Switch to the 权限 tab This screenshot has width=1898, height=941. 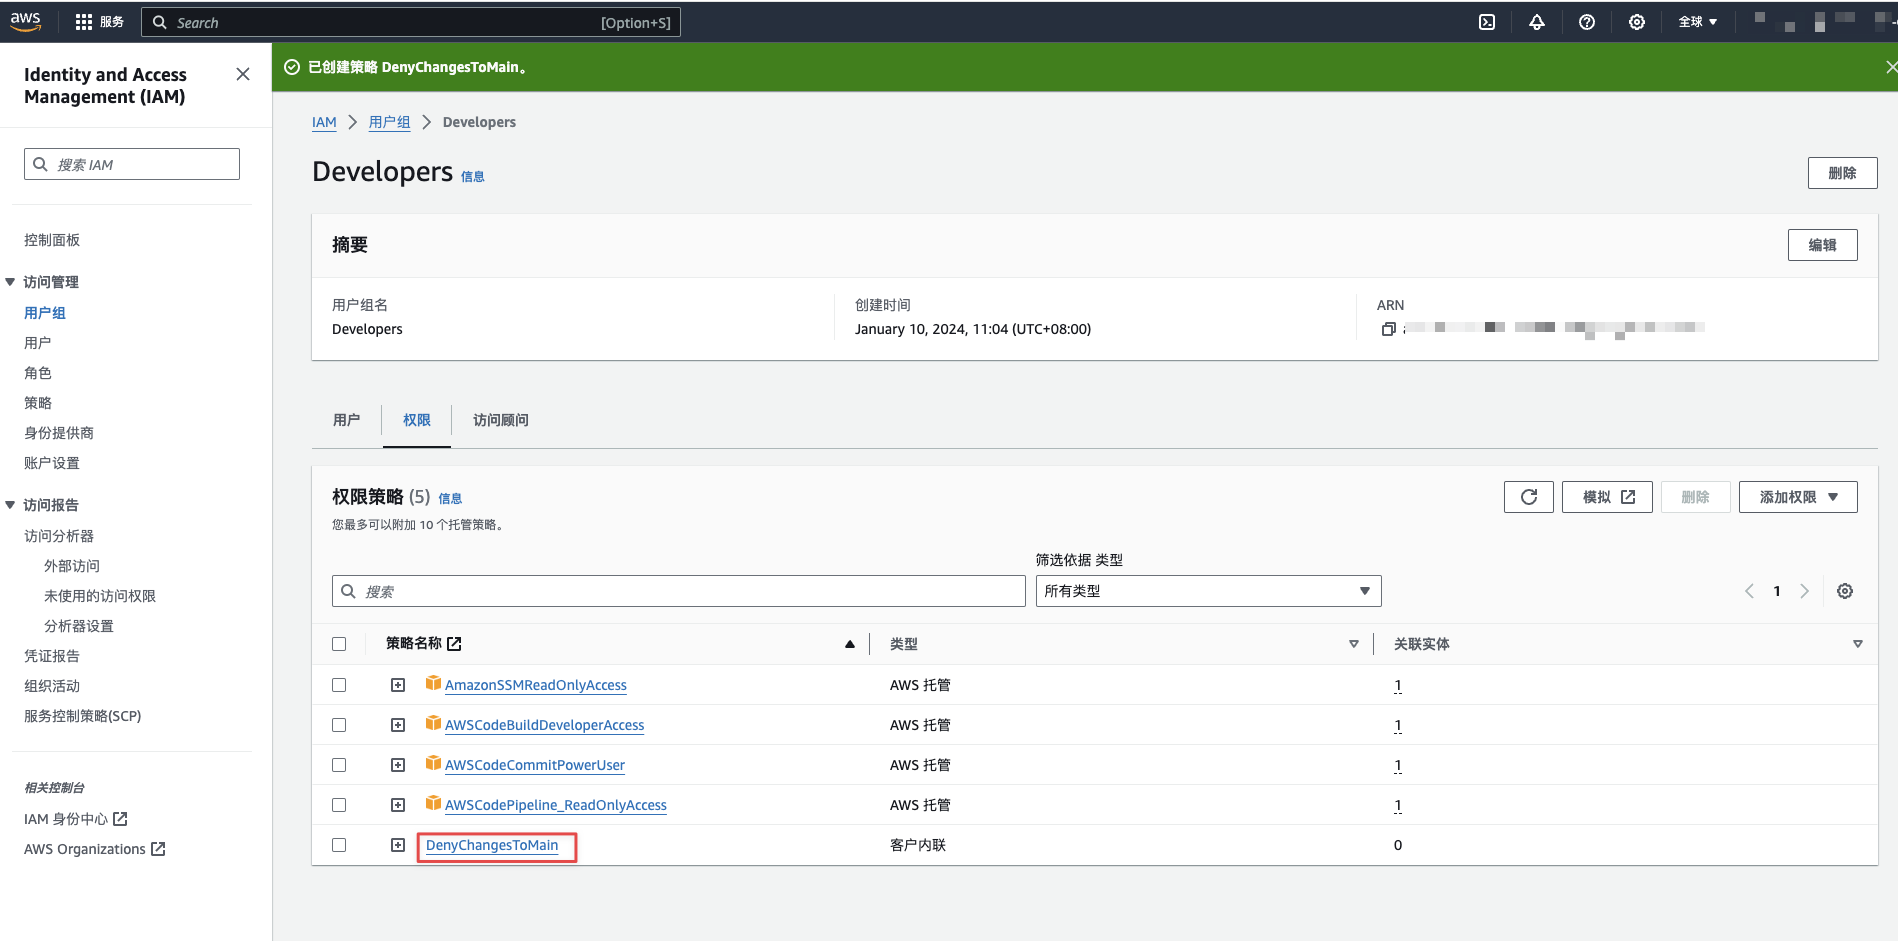pos(417,420)
